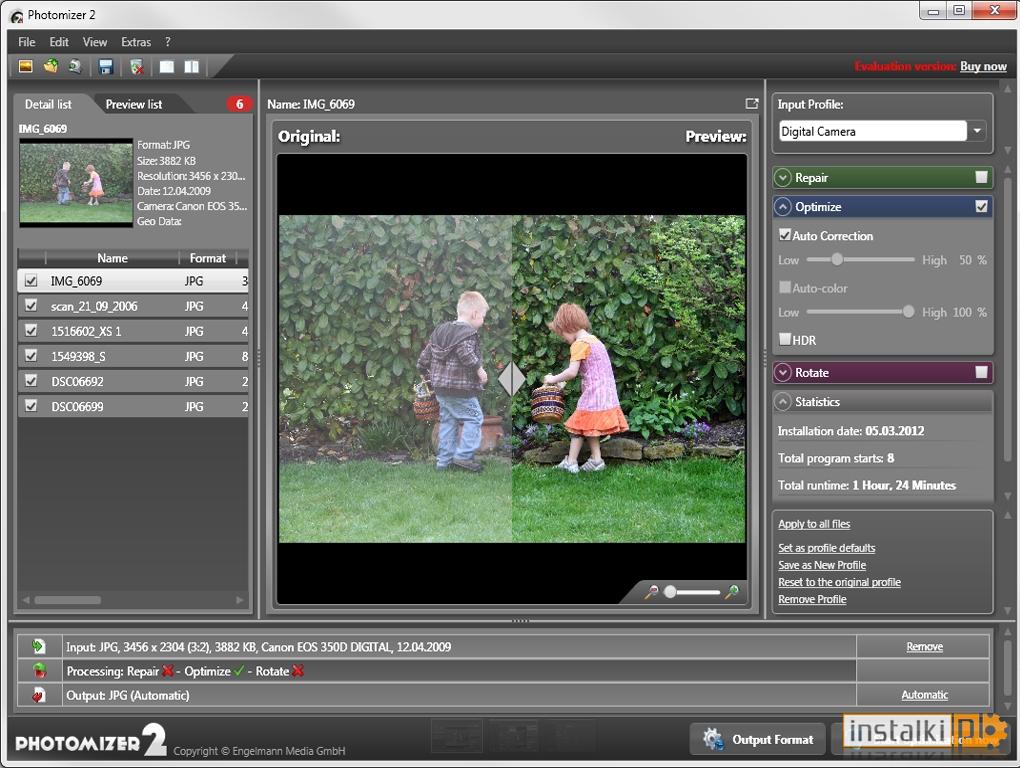Uncheck scan_21_09_2006 in the file list
The width and height of the screenshot is (1020, 768).
coord(31,305)
